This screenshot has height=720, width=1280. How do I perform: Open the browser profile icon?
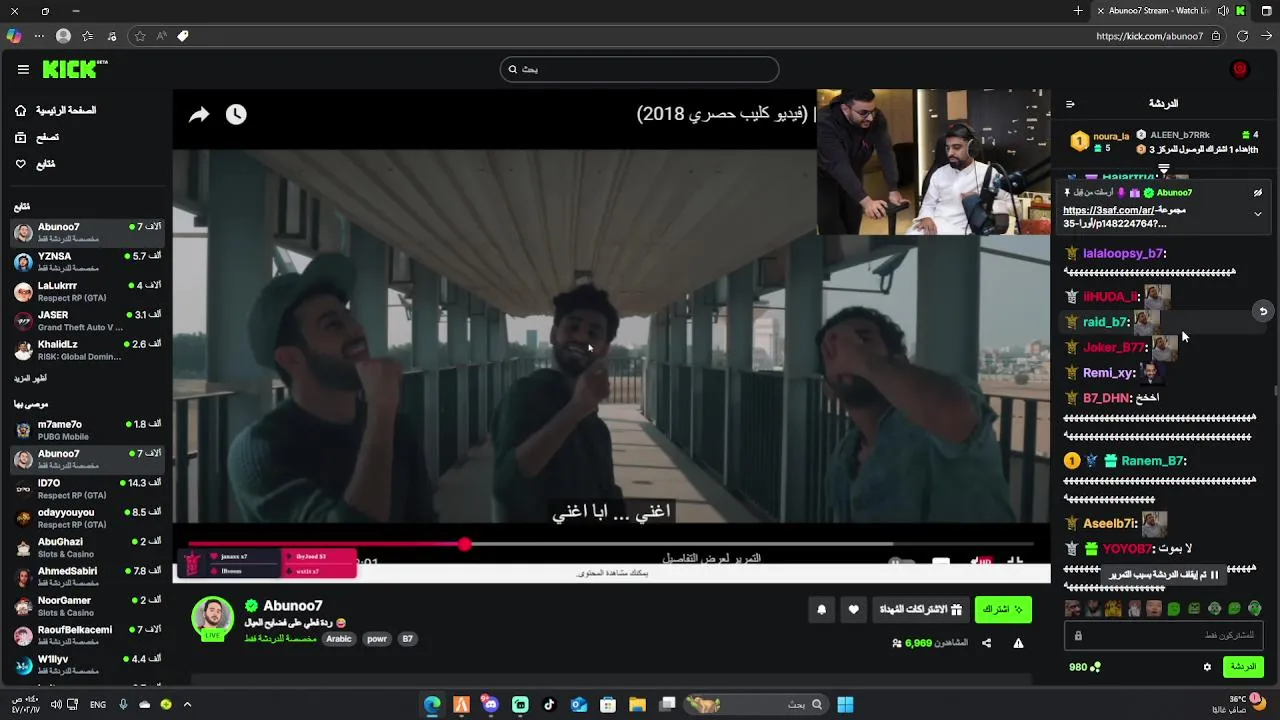[x=63, y=36]
